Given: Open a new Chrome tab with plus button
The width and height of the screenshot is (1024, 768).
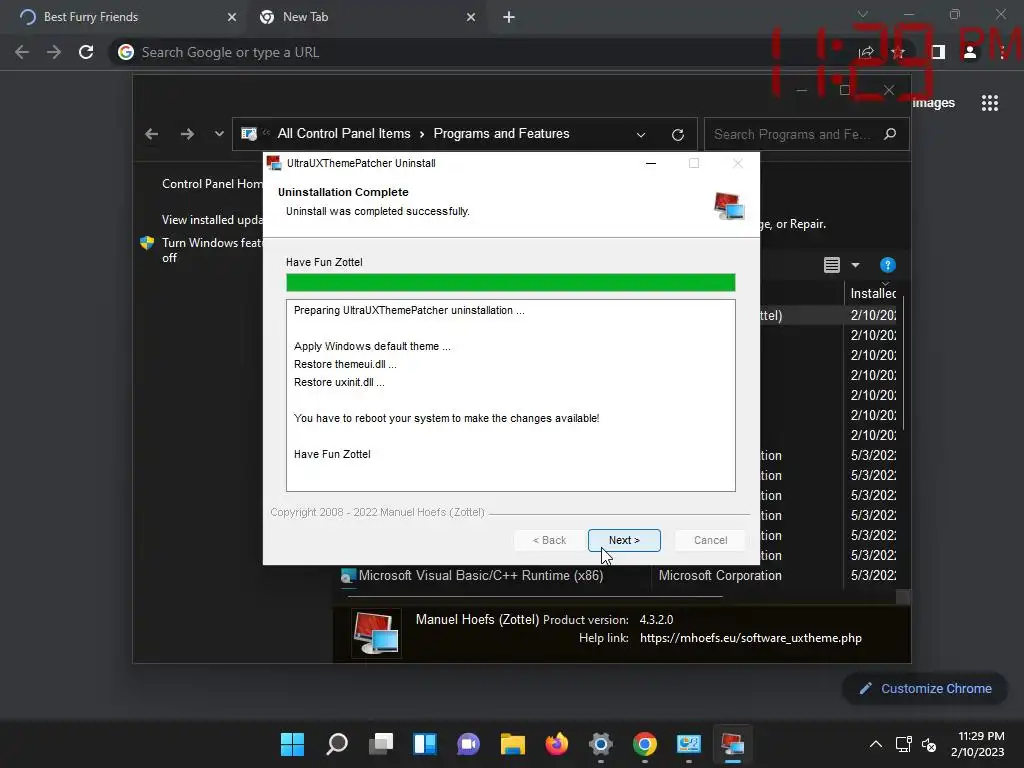Looking at the screenshot, I should (509, 17).
